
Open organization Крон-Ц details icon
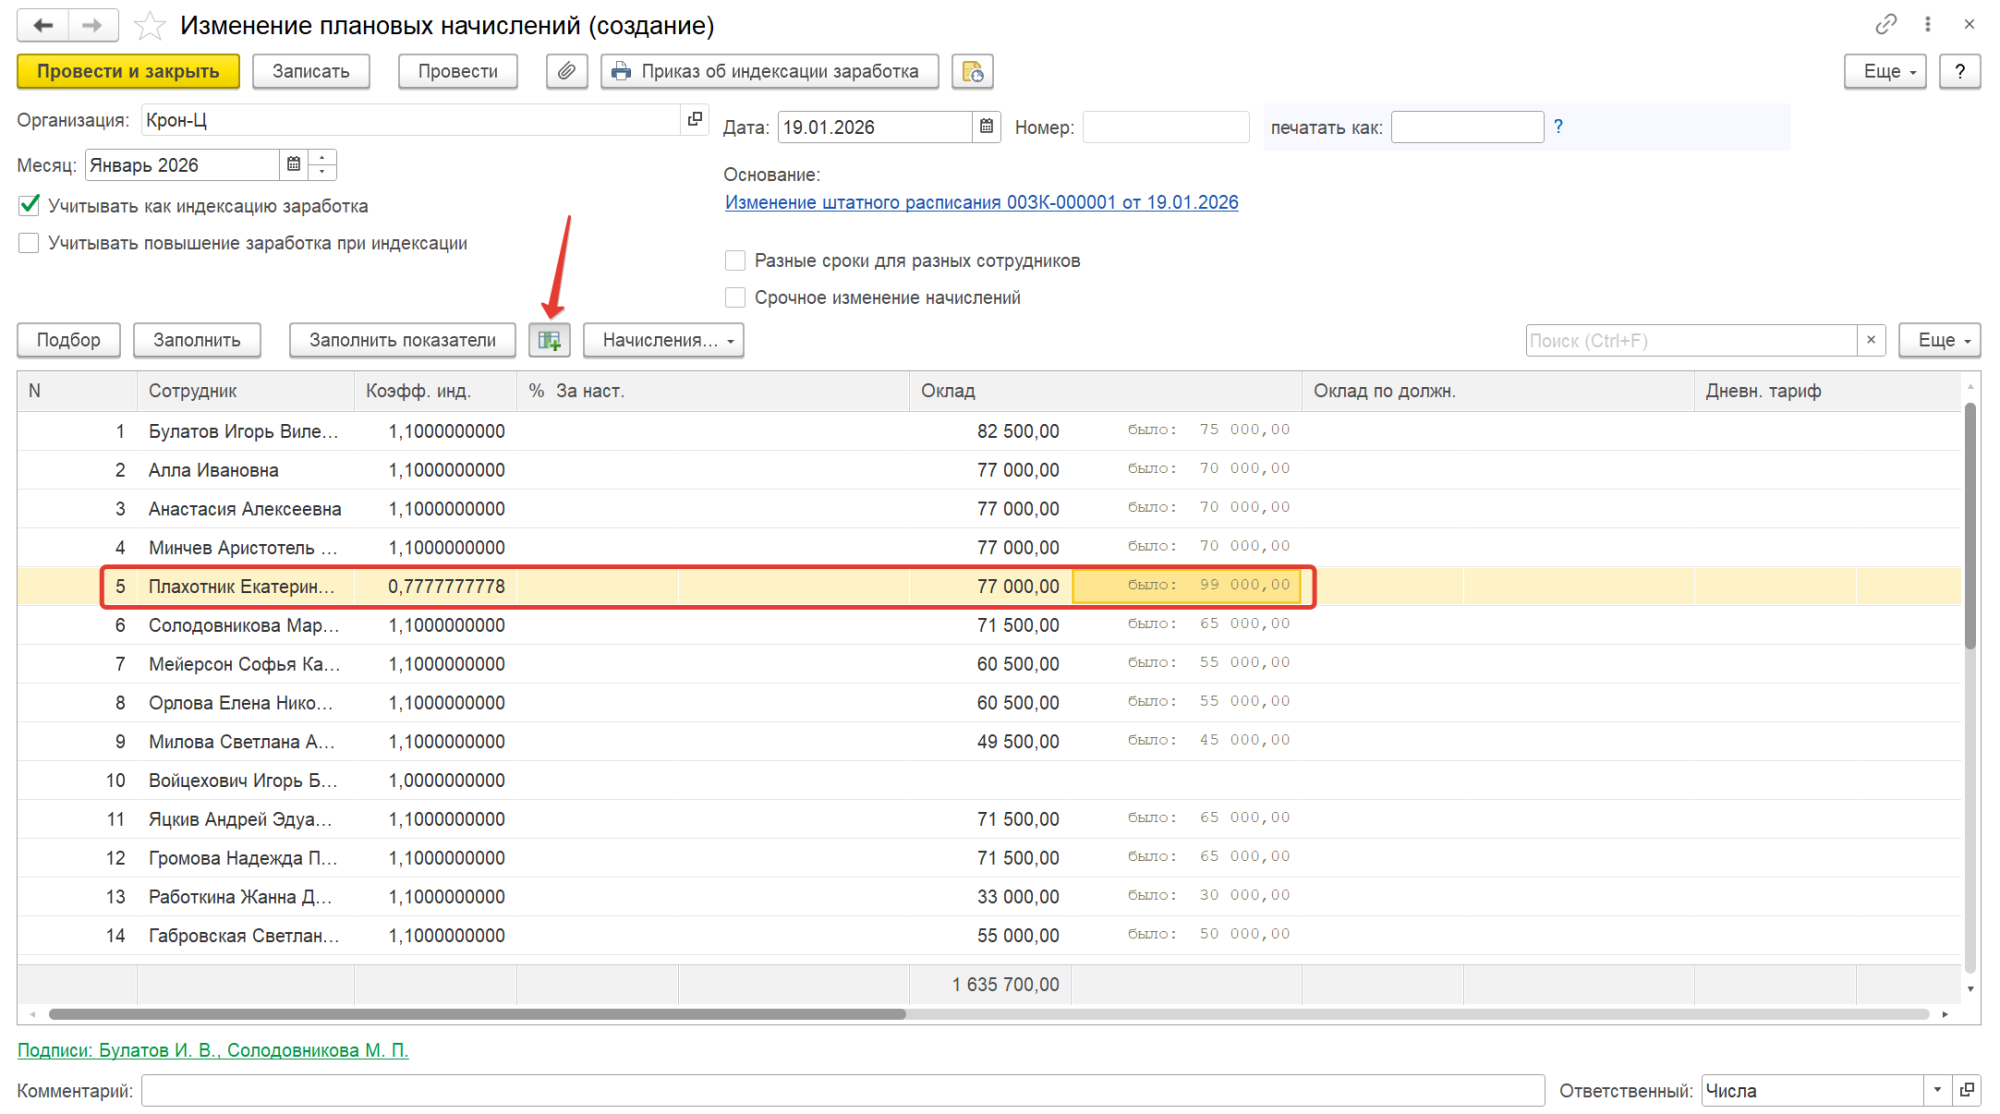[695, 120]
